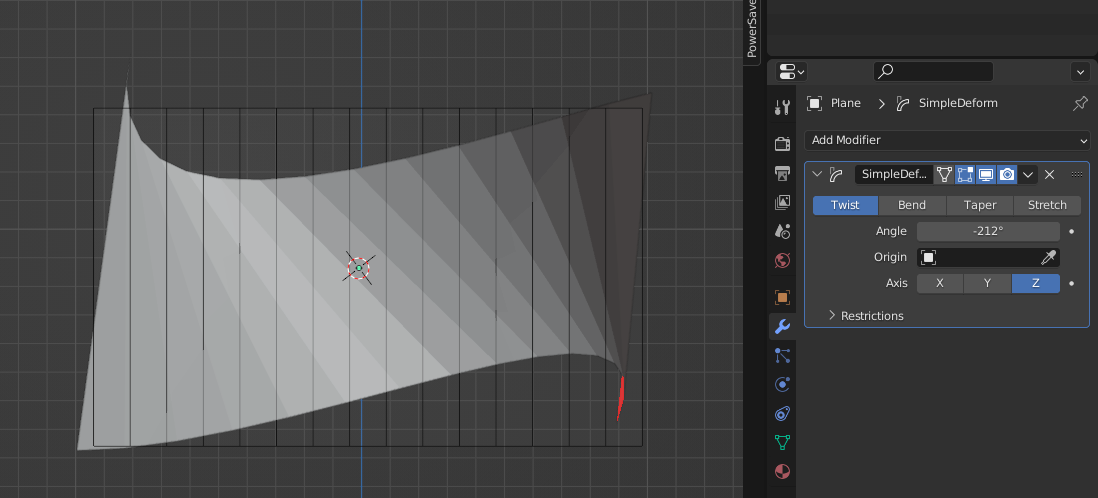Switch deform mode to Taper

pyautogui.click(x=979, y=205)
